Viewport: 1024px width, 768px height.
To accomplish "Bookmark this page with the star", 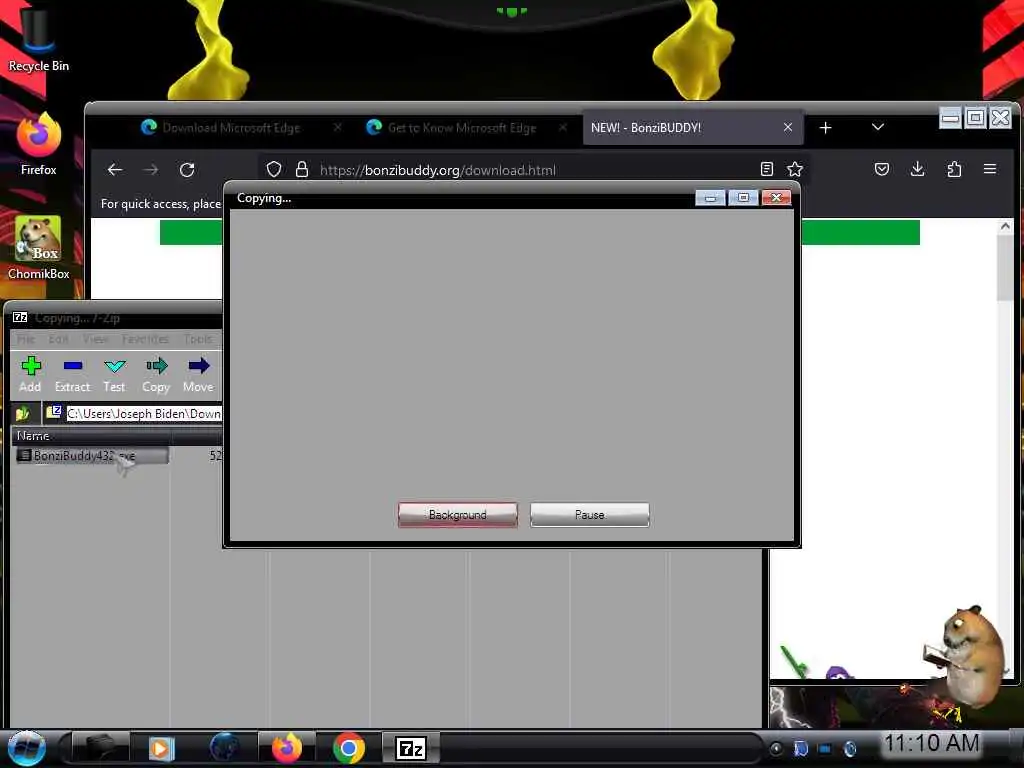I will point(795,170).
